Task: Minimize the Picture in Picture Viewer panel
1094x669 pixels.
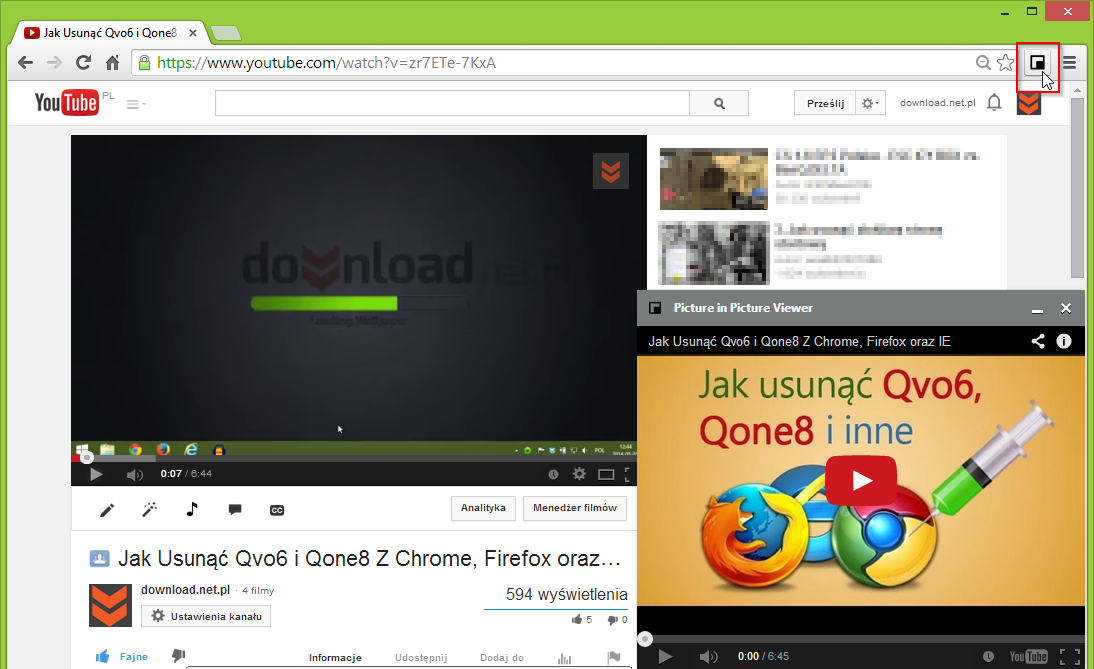Action: pos(1037,308)
